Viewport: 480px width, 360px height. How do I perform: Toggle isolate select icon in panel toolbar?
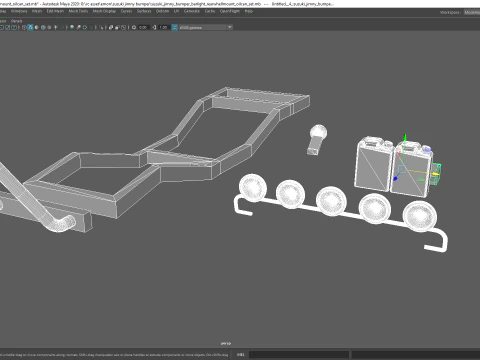tap(101, 27)
